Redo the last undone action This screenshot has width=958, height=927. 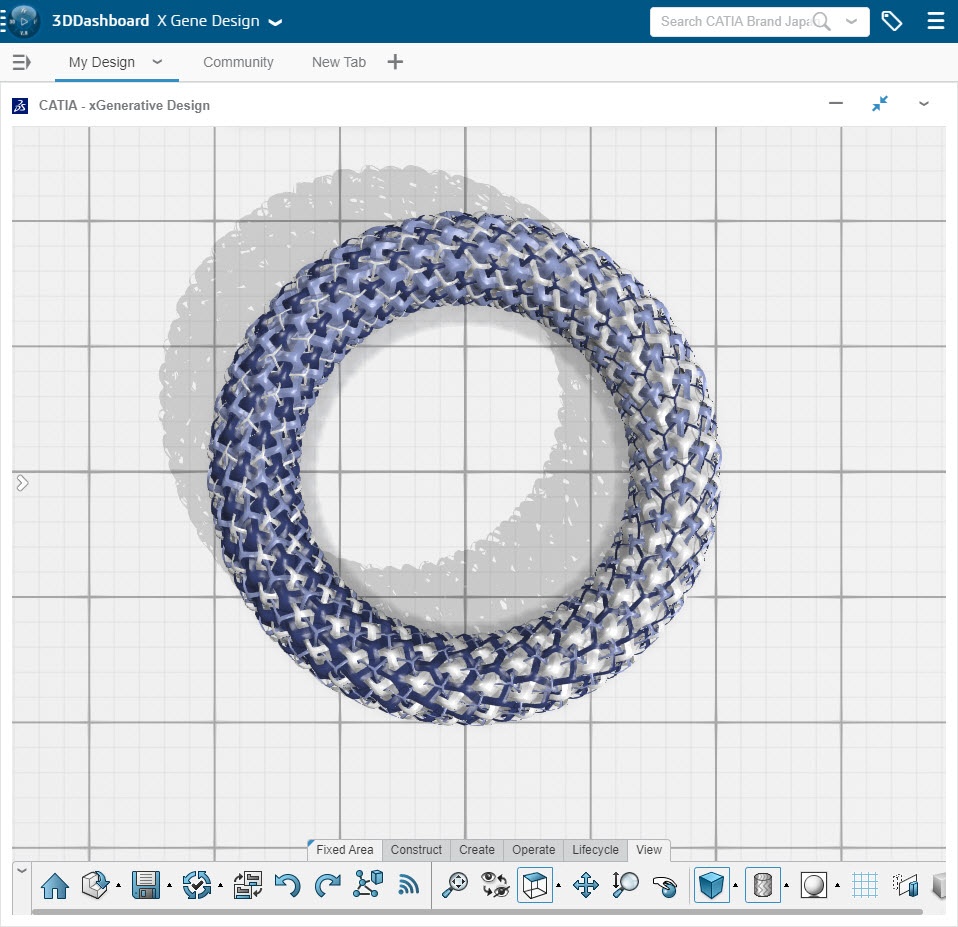(327, 885)
